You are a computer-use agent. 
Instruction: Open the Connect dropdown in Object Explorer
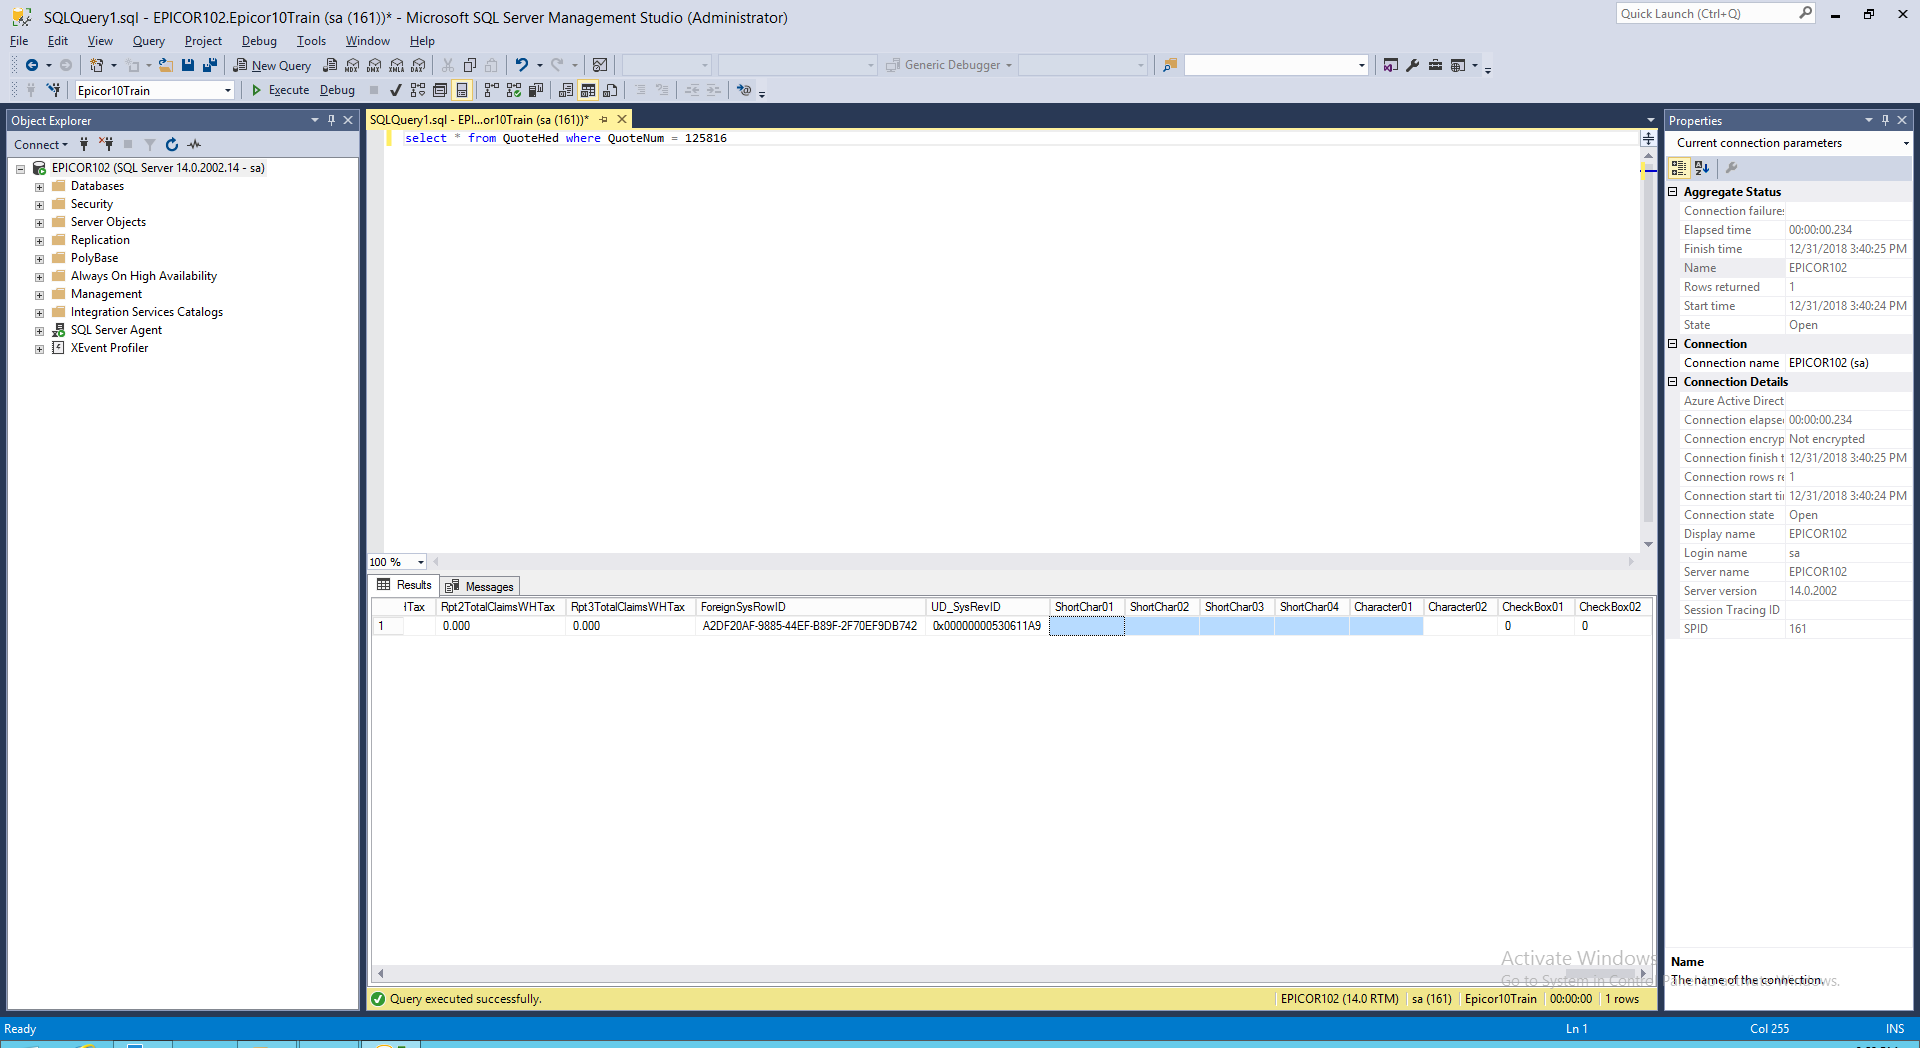tap(41, 144)
